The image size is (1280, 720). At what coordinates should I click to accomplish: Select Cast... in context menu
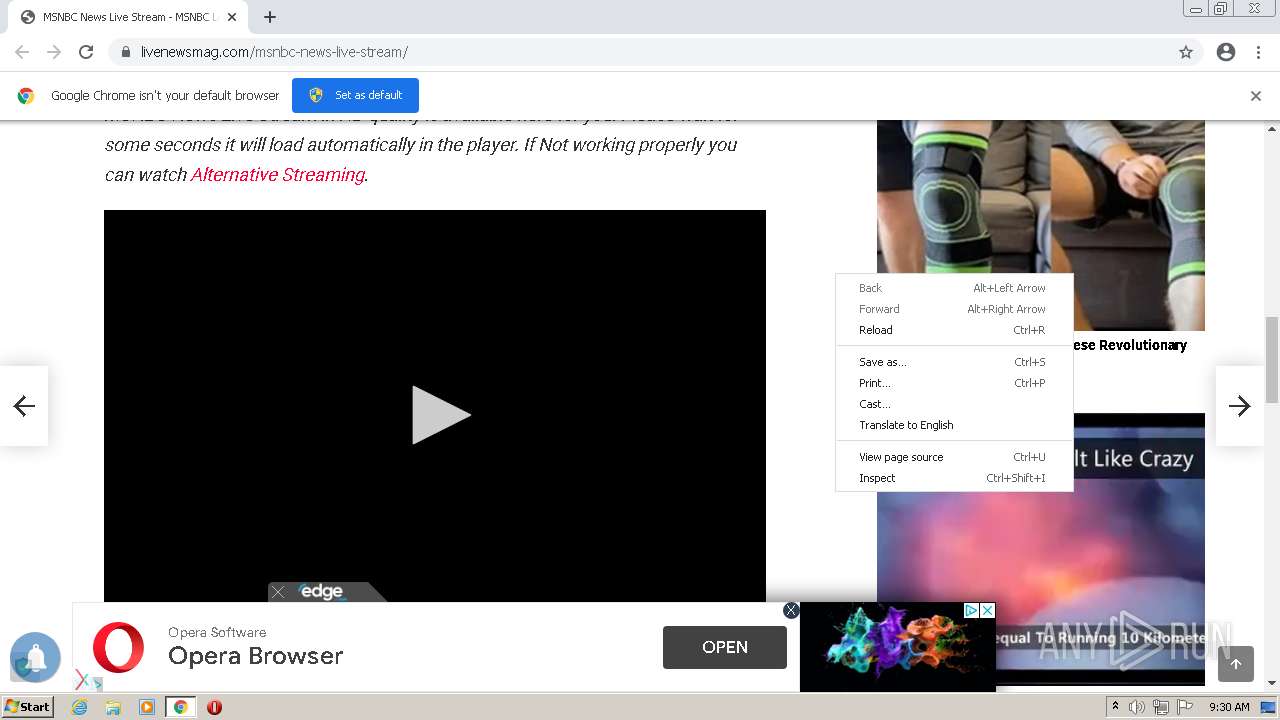click(953, 404)
